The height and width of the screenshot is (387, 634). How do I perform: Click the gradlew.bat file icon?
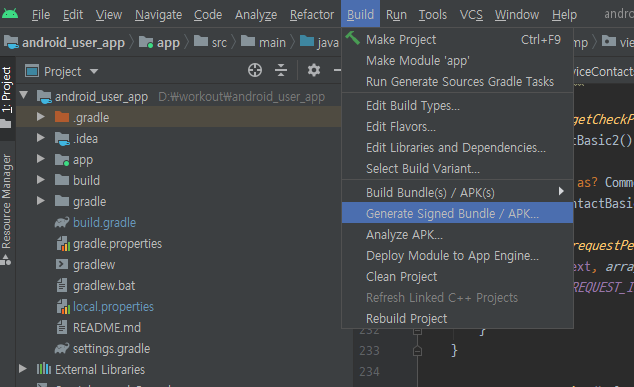(62, 285)
